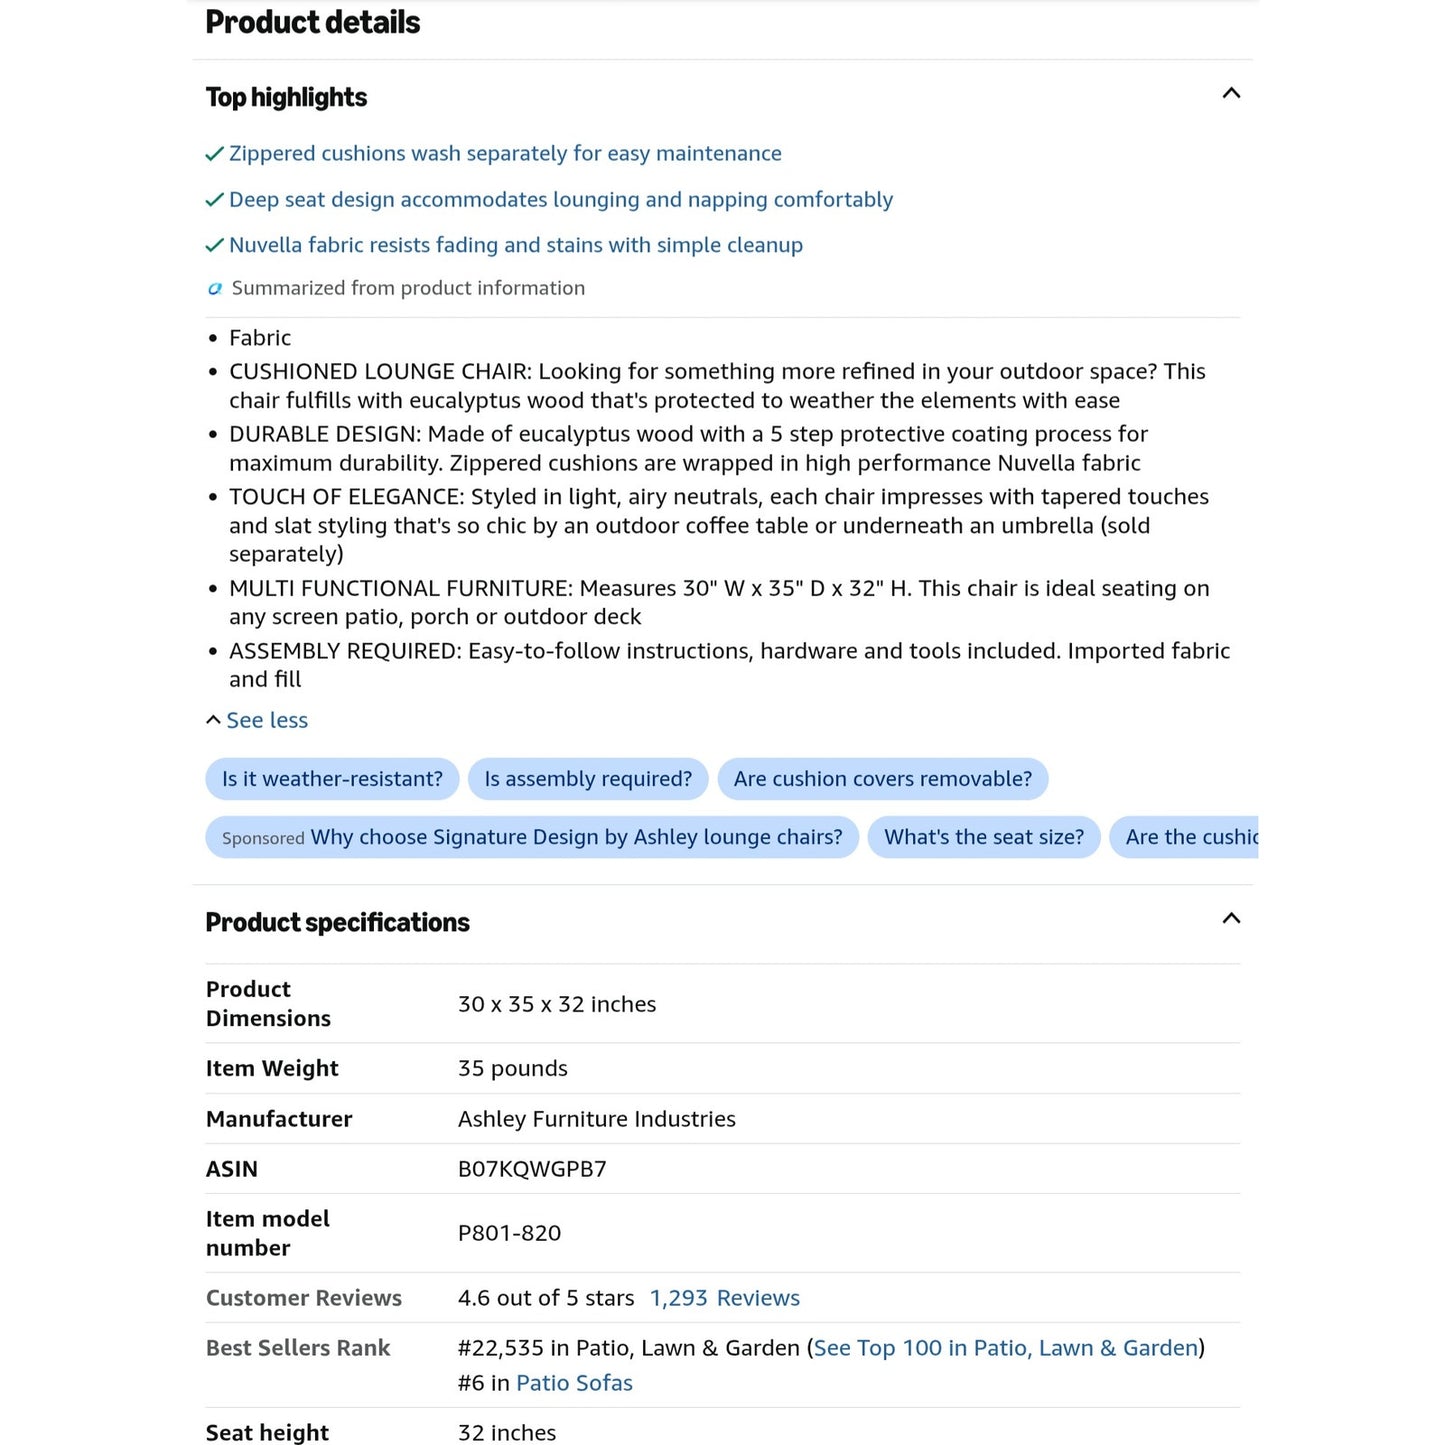Tap 'Are cushion covers removable?' chip
The width and height of the screenshot is (1445, 1445).
883,779
